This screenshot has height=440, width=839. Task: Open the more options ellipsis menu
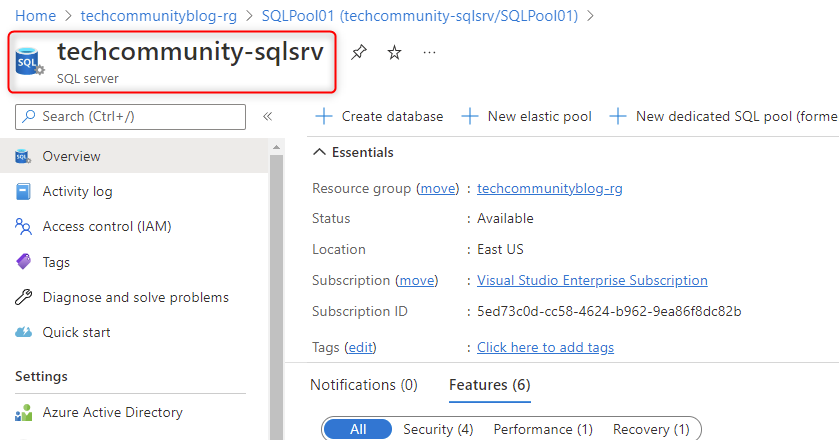tap(429, 52)
